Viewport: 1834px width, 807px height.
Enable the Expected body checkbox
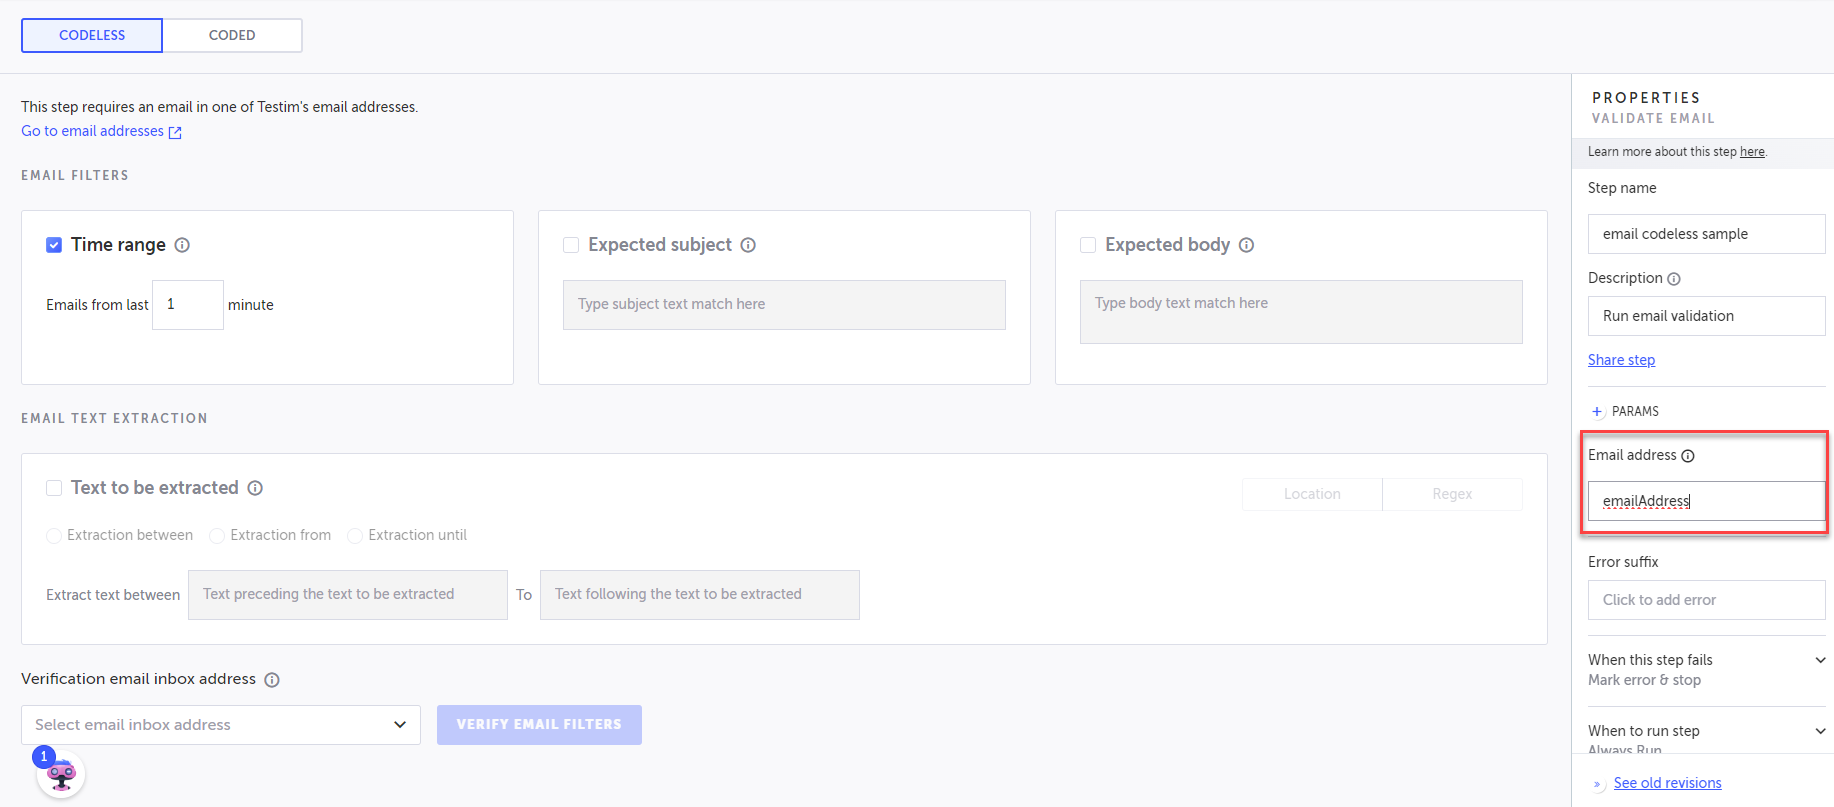(x=1088, y=245)
